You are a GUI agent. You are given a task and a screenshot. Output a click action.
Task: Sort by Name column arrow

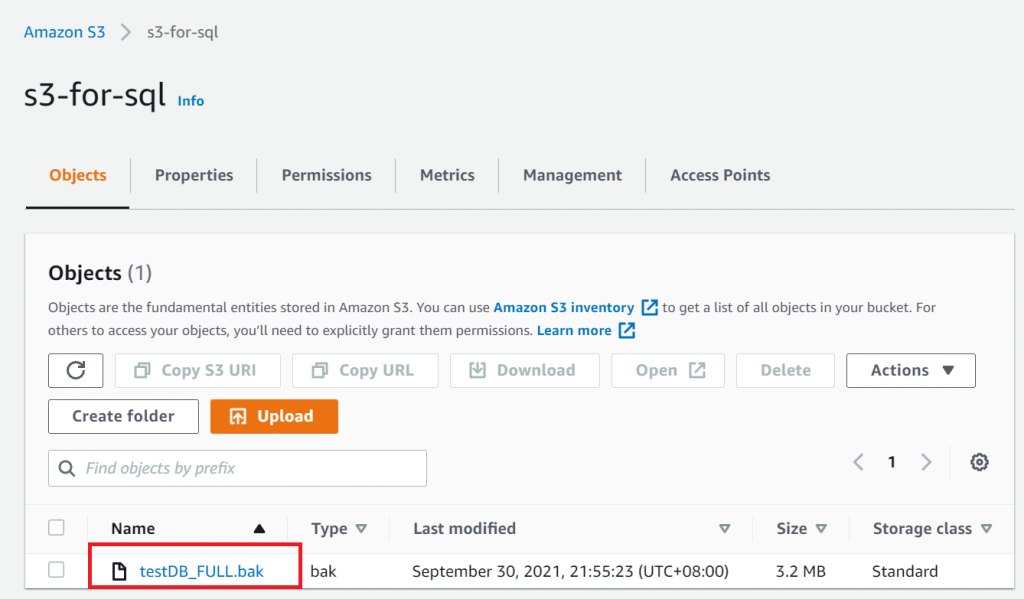coord(259,528)
